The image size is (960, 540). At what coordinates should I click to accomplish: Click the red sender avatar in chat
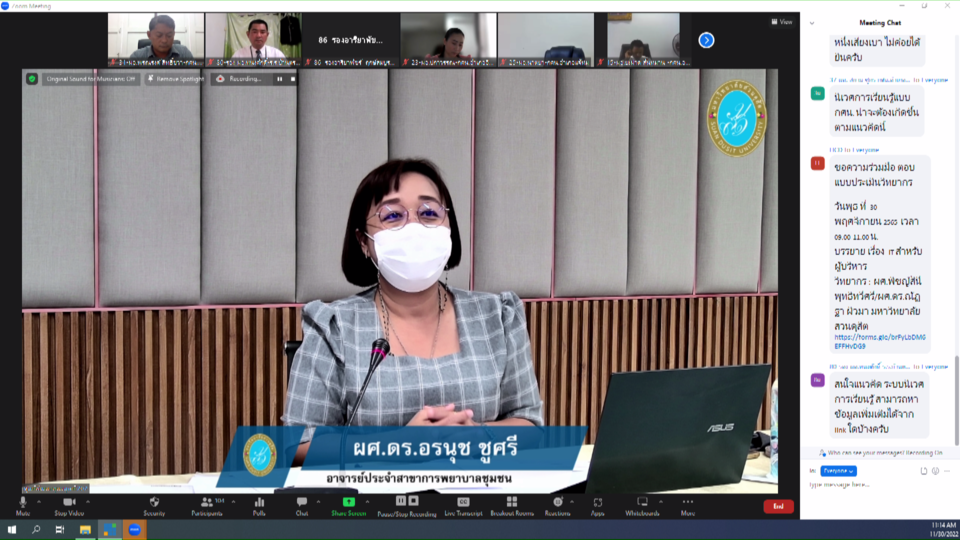point(817,163)
